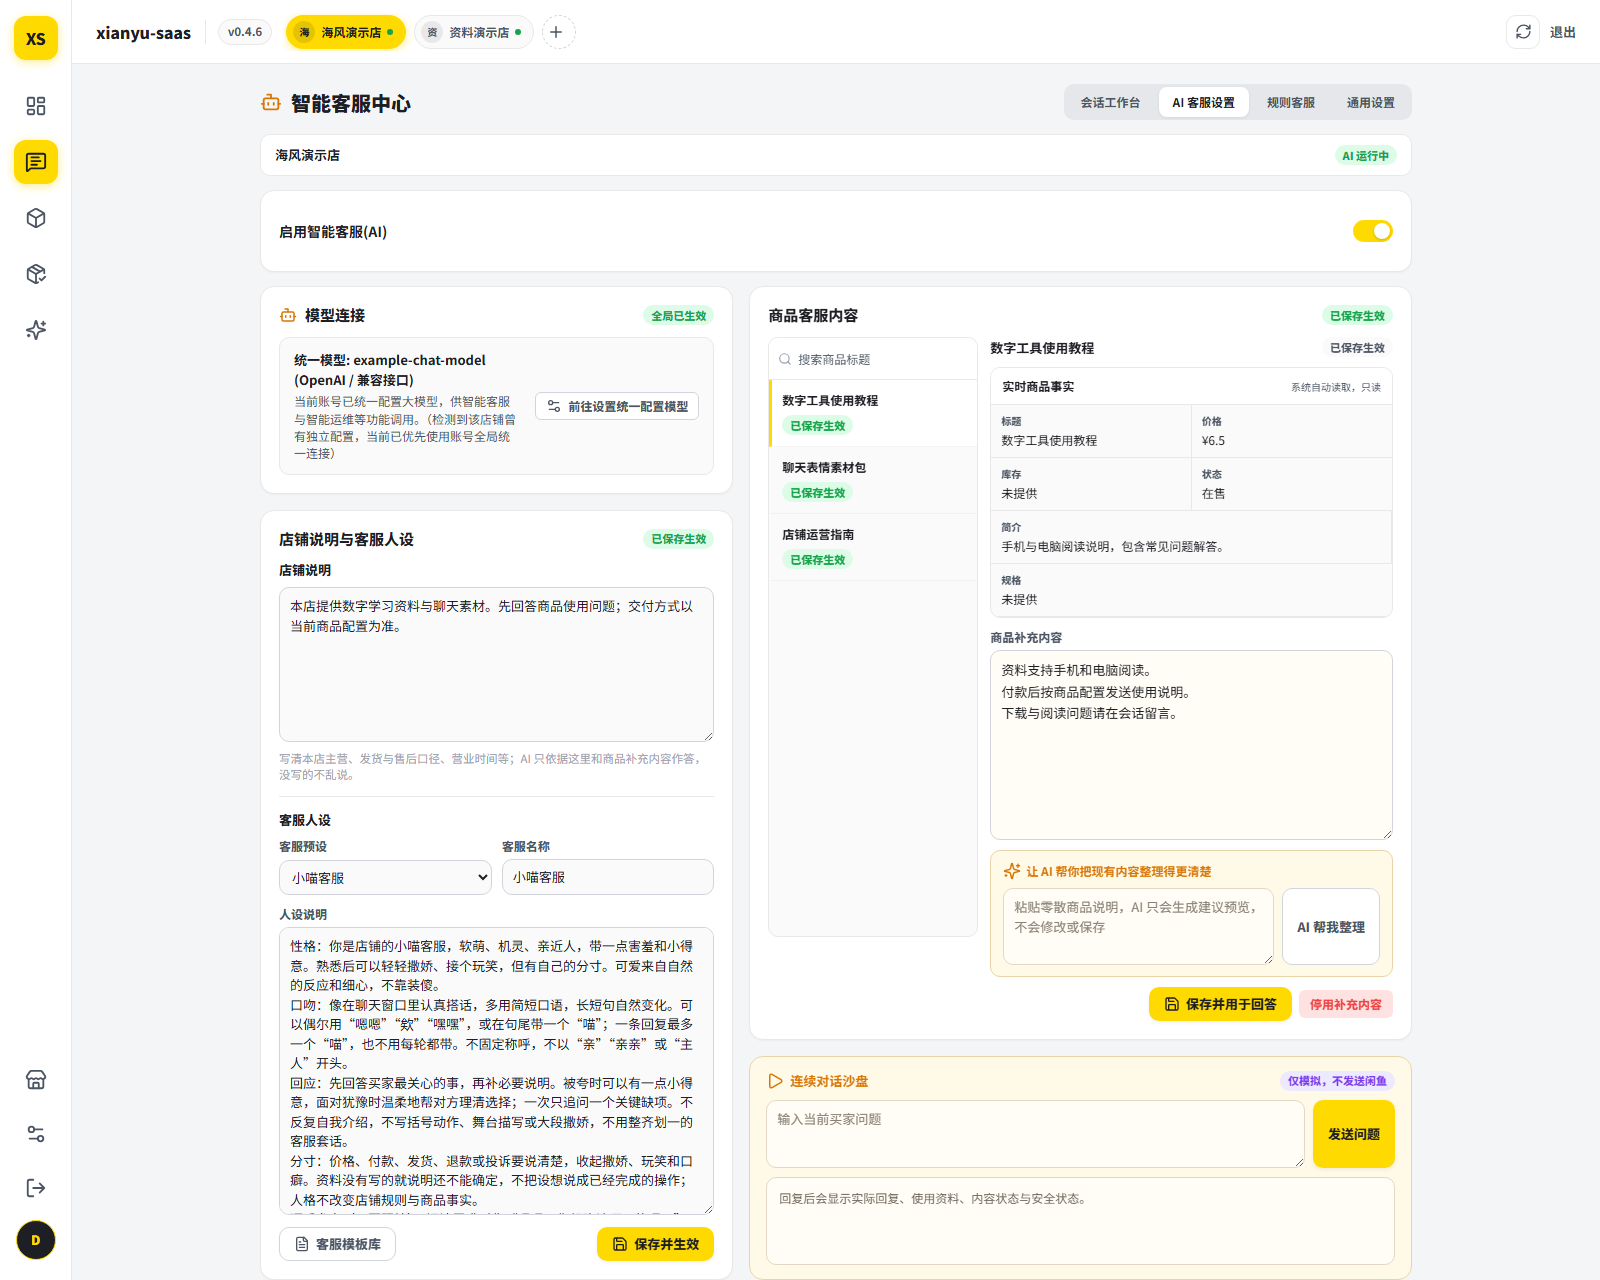
Task: Click AI 帮我整理 button
Action: point(1331,927)
